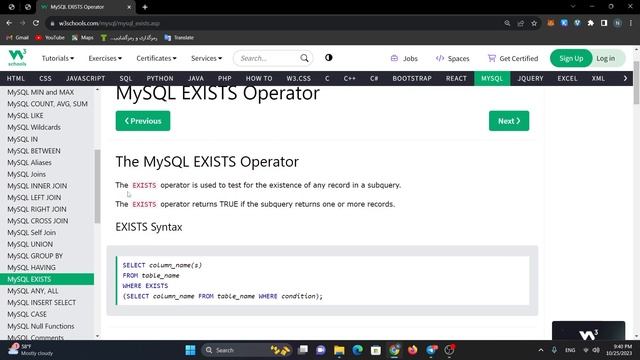Screen dimensions: 640x360
Task: Select MYSQL in the topic bar
Action: tap(492, 78)
